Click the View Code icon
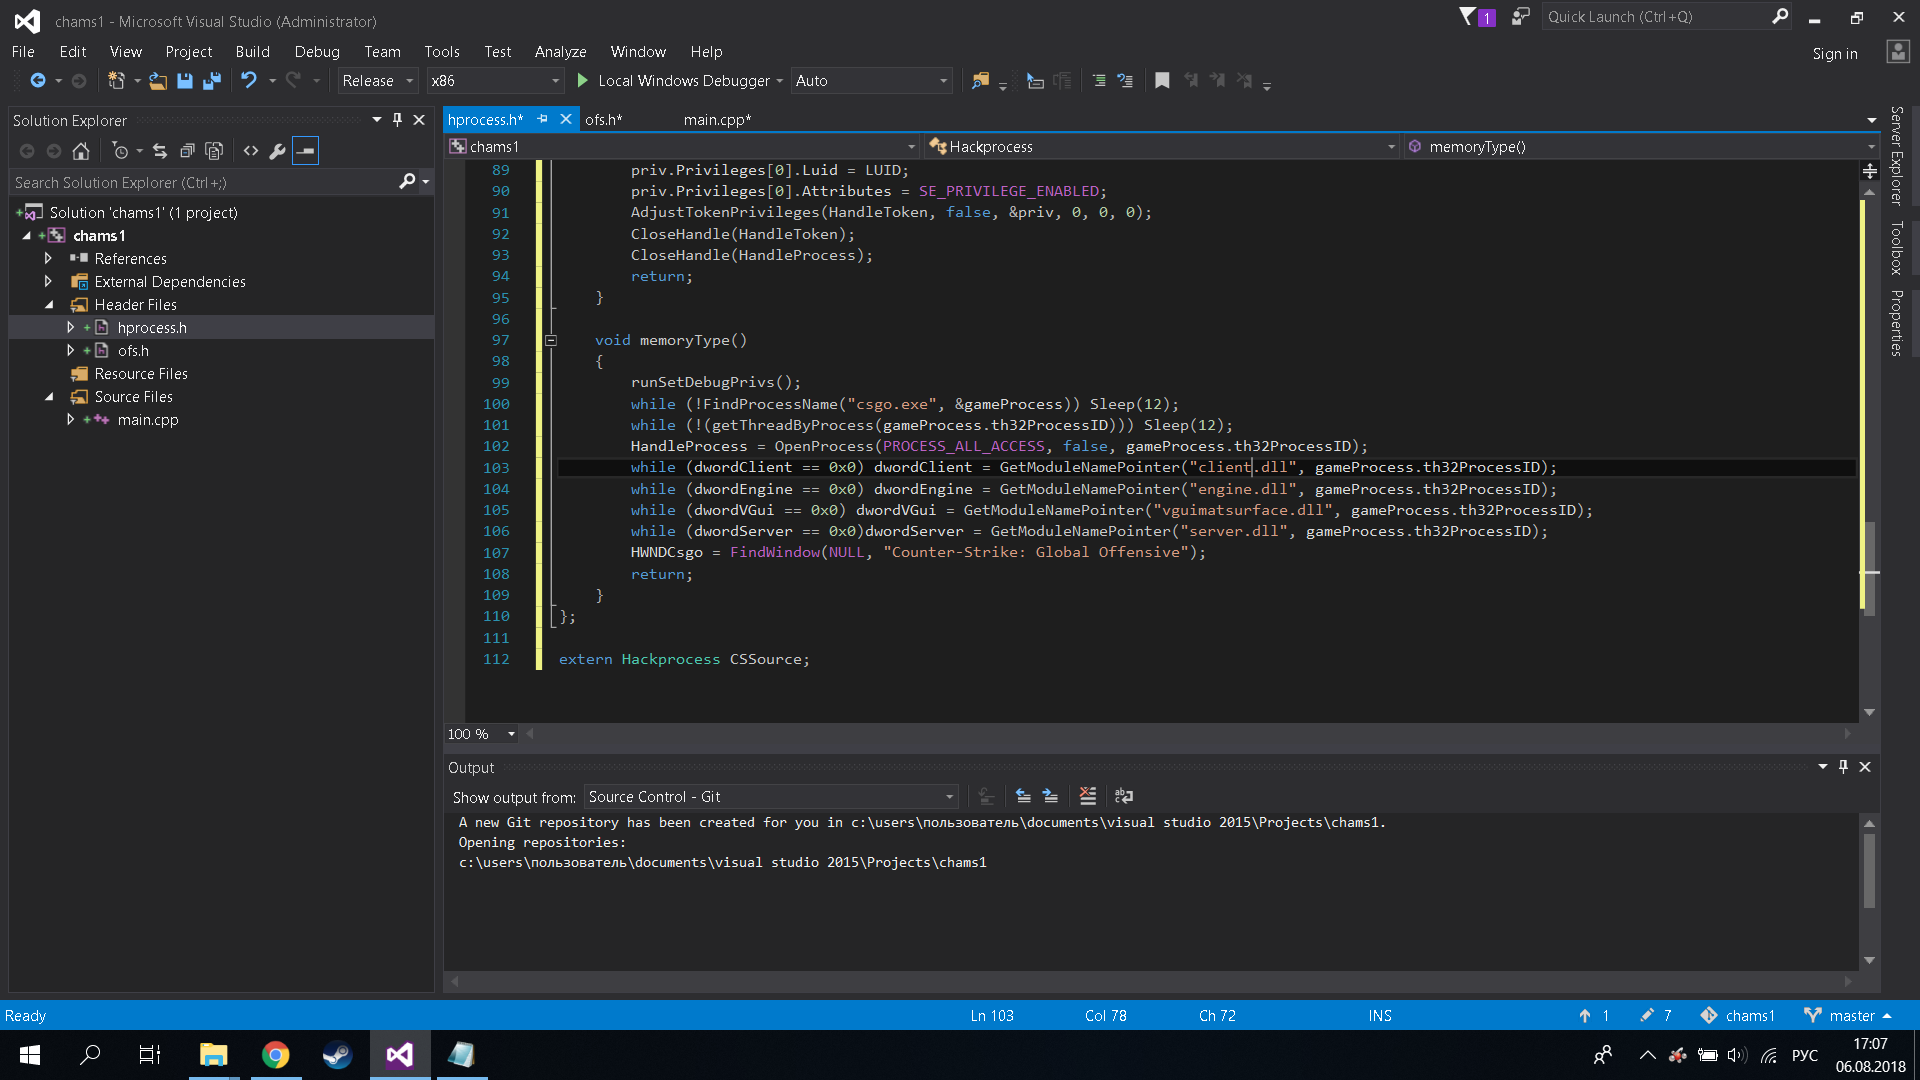The image size is (1920, 1080). (x=251, y=151)
